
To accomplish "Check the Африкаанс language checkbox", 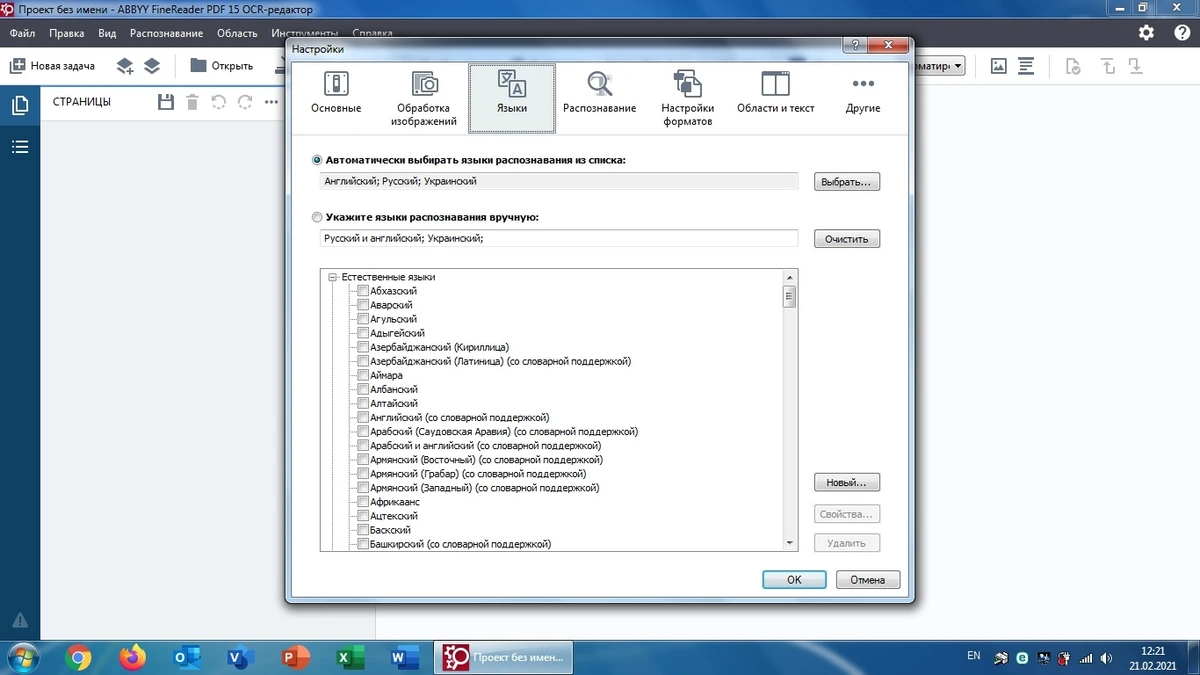I will coord(363,502).
